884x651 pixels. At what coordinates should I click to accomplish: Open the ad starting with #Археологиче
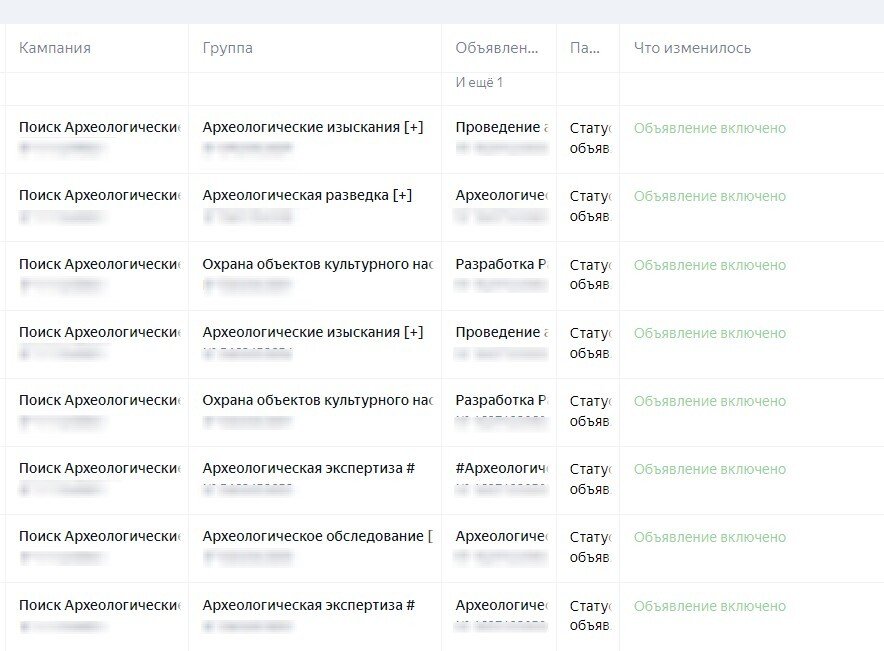pyautogui.click(x=502, y=468)
